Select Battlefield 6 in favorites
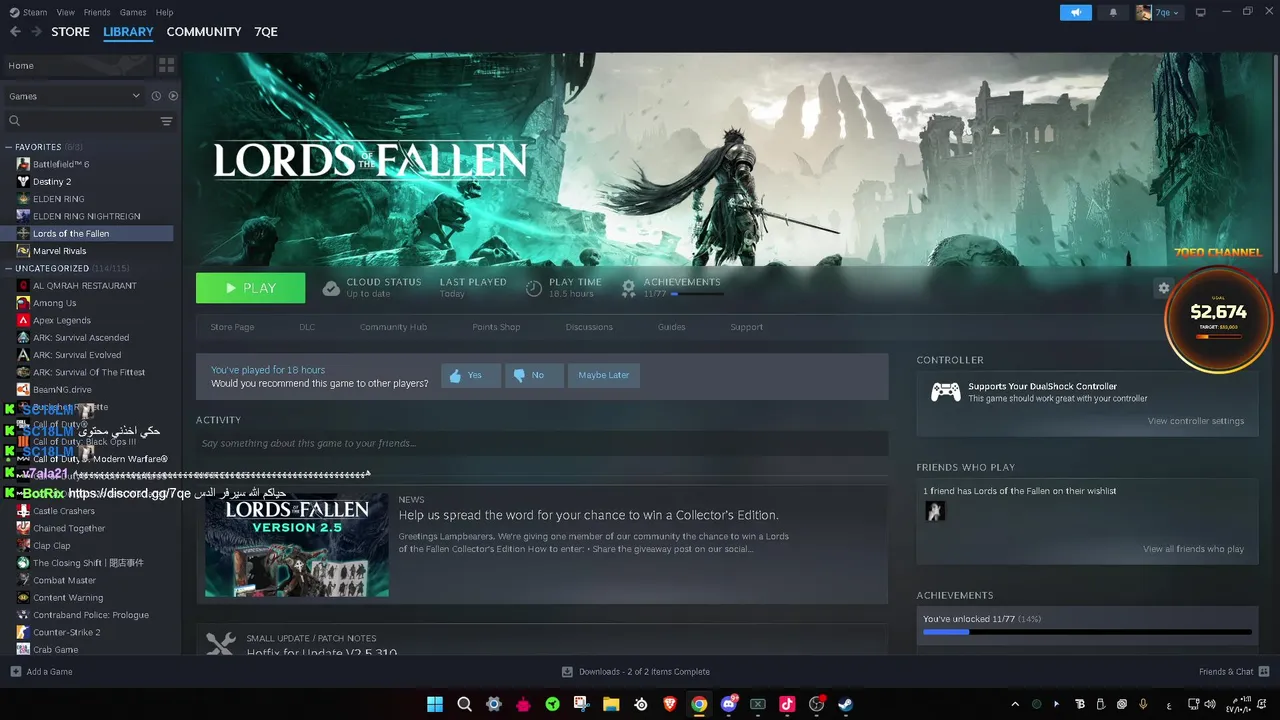Viewport: 1280px width, 720px height. 61,164
